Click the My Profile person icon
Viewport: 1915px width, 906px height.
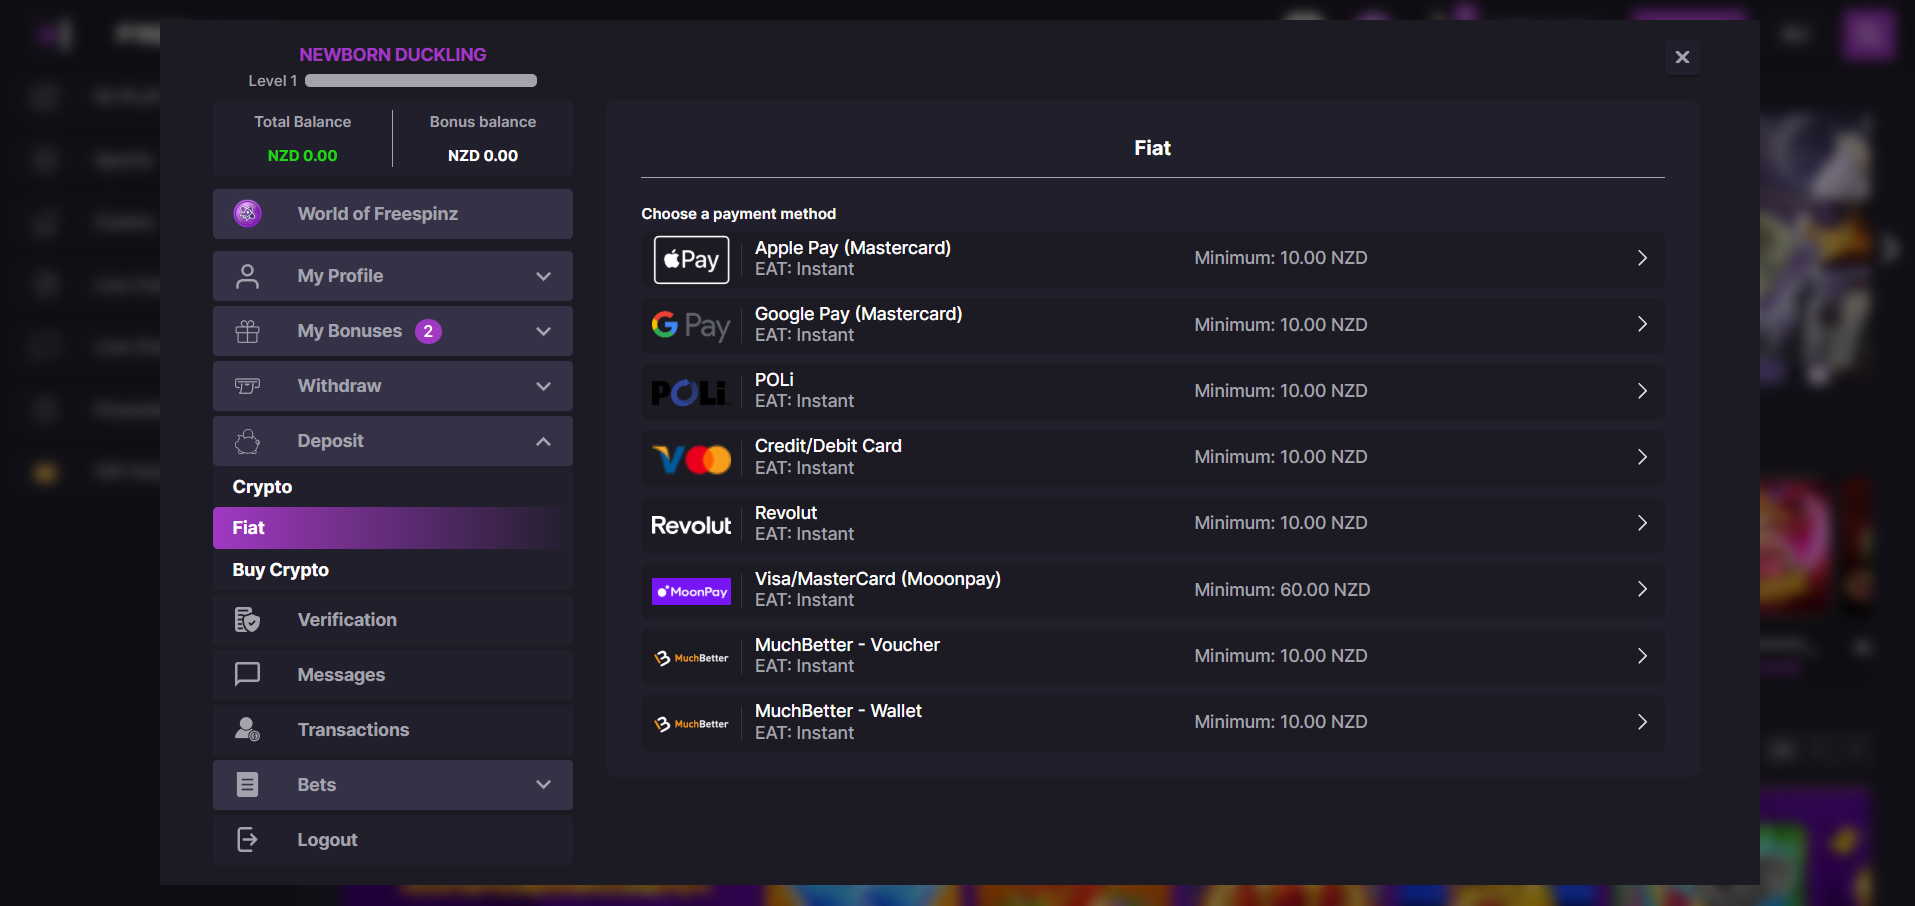pyautogui.click(x=247, y=276)
